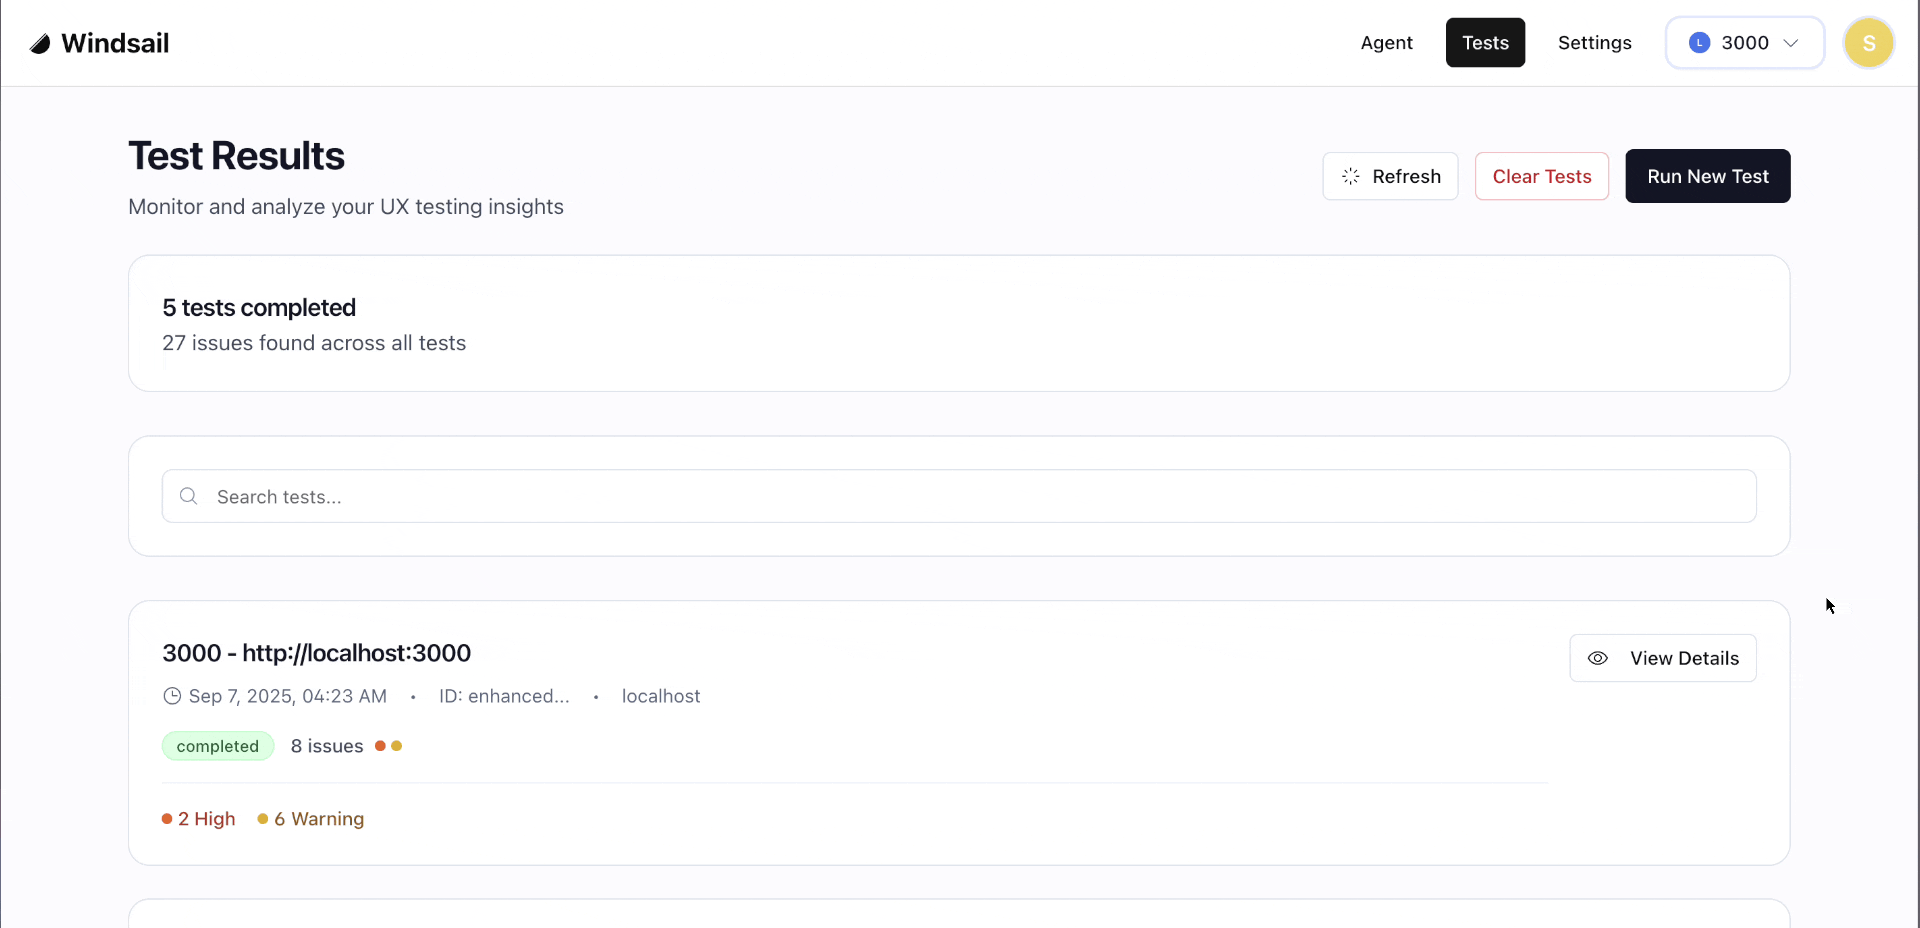Switch to the Tests tab
This screenshot has width=1920, height=928.
(1485, 43)
